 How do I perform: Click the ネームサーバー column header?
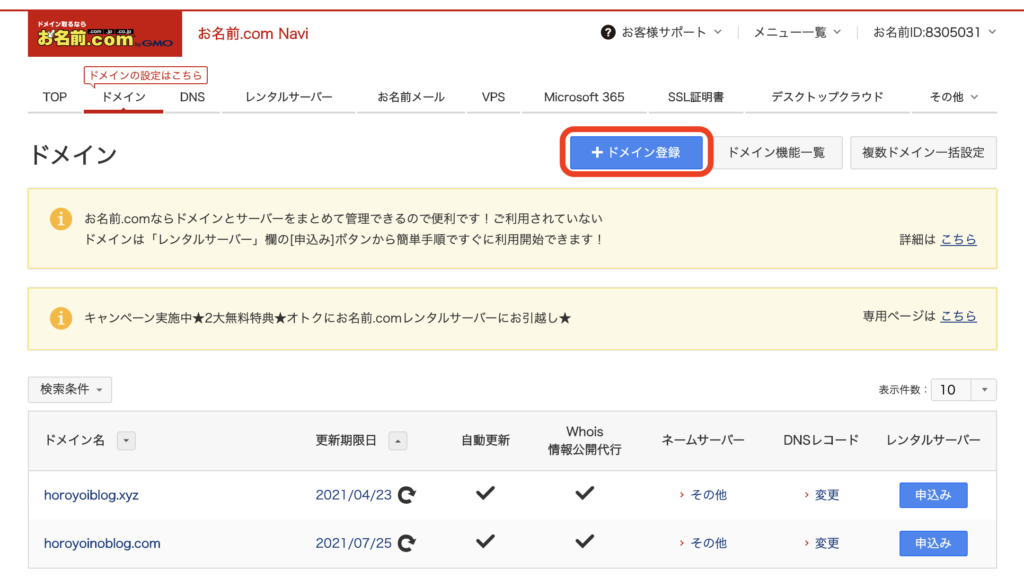tap(703, 441)
